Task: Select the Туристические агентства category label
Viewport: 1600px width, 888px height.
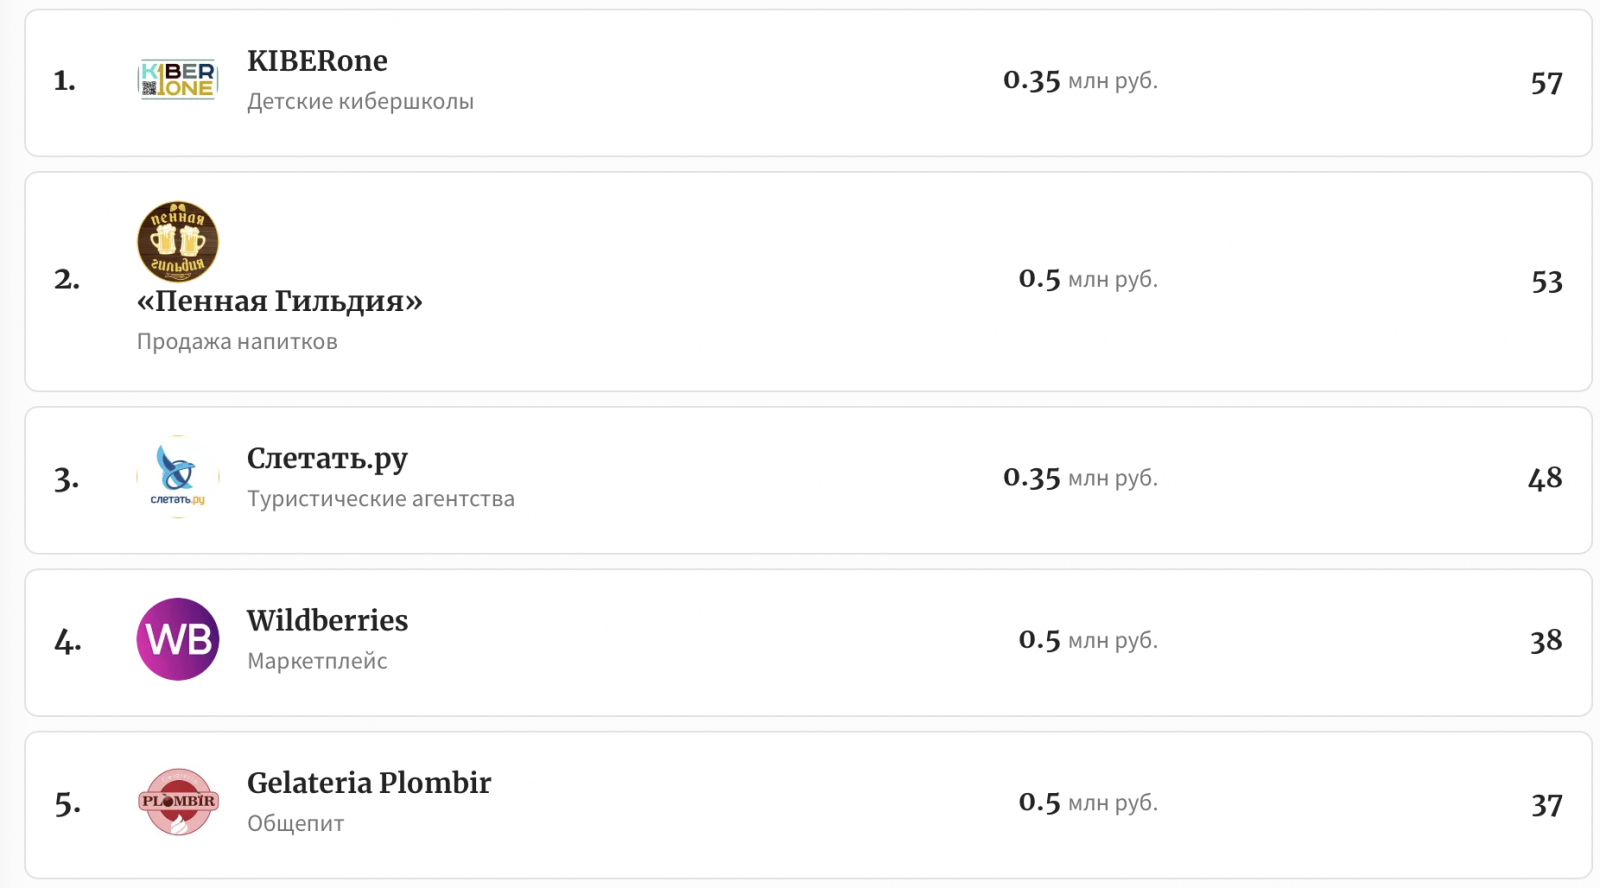Action: point(380,499)
